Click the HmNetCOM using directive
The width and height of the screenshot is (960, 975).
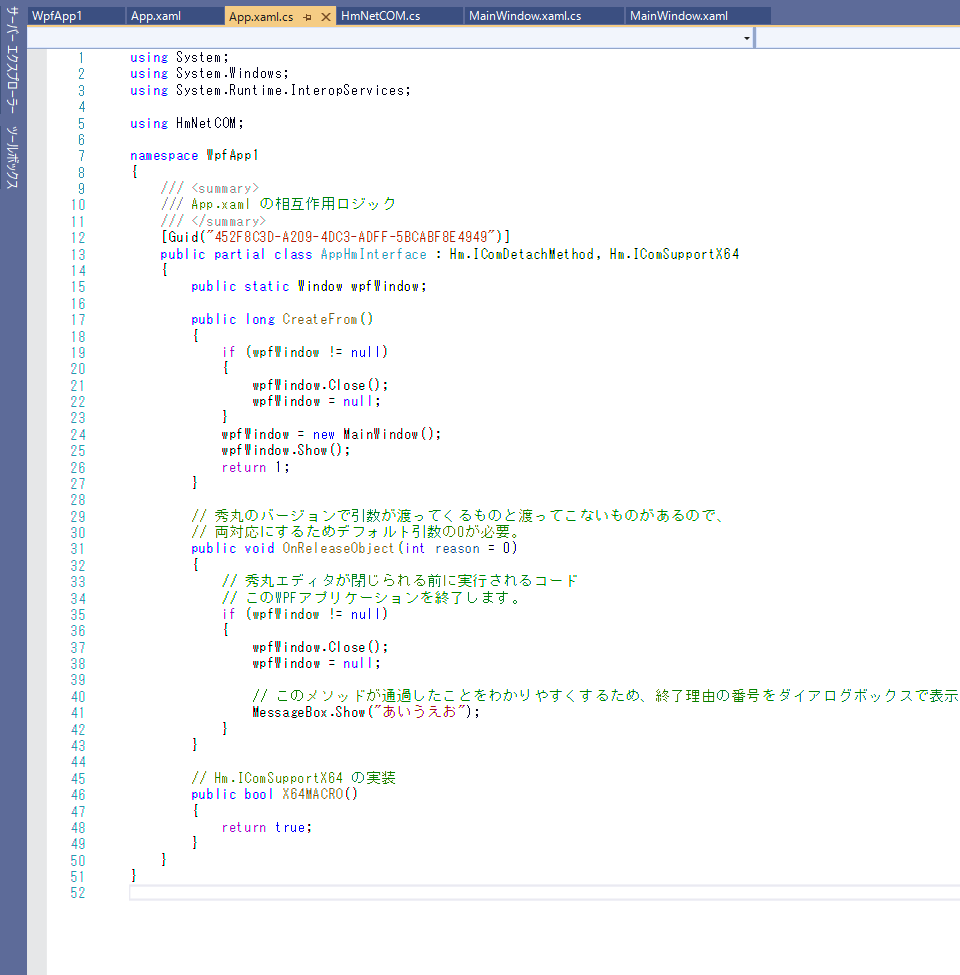(x=206, y=123)
